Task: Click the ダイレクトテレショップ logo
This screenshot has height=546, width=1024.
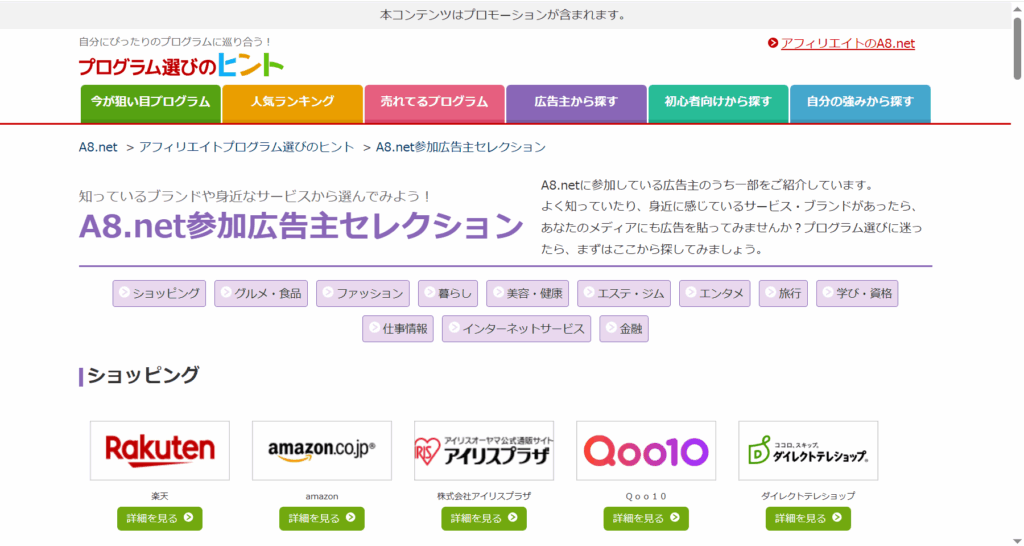Action: (808, 450)
